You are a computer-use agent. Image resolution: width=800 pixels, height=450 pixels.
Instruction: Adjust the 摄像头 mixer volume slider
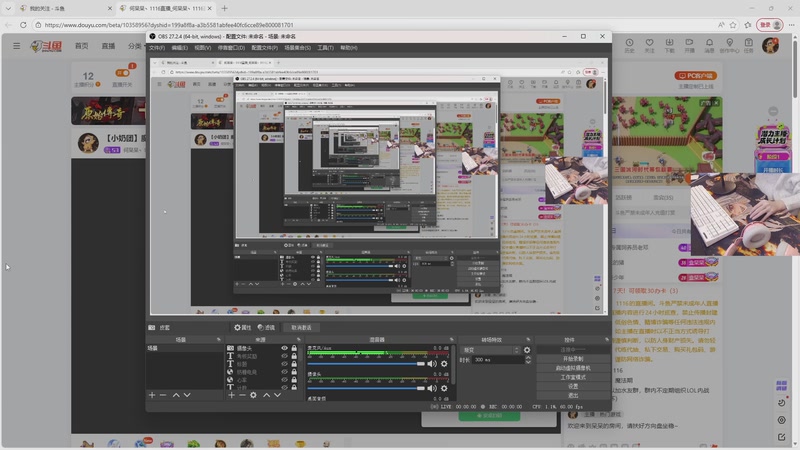366,388
